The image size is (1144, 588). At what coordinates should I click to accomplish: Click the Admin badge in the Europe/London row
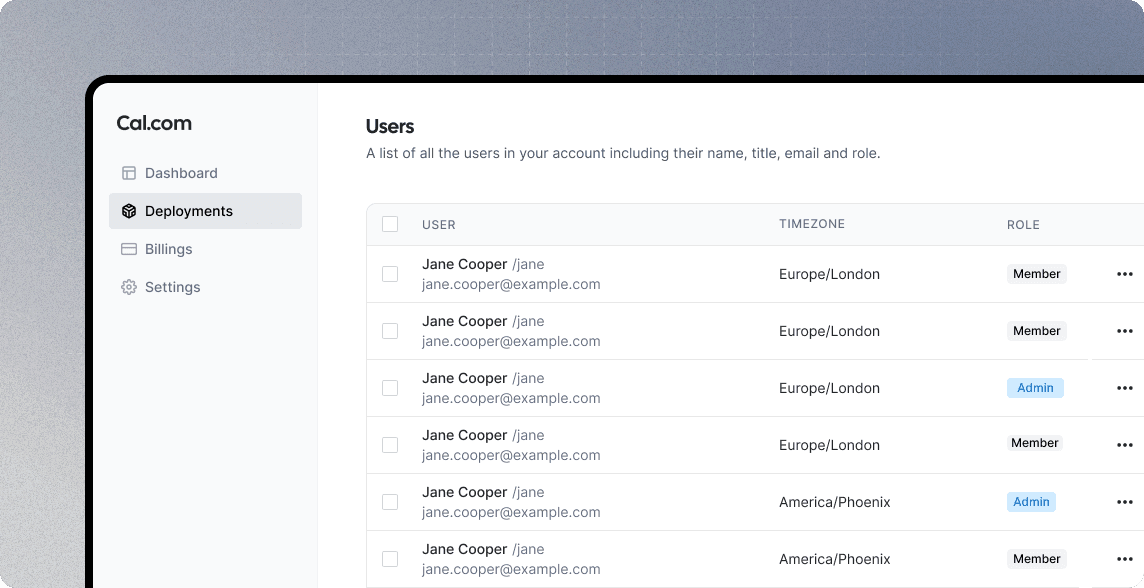coord(1035,388)
